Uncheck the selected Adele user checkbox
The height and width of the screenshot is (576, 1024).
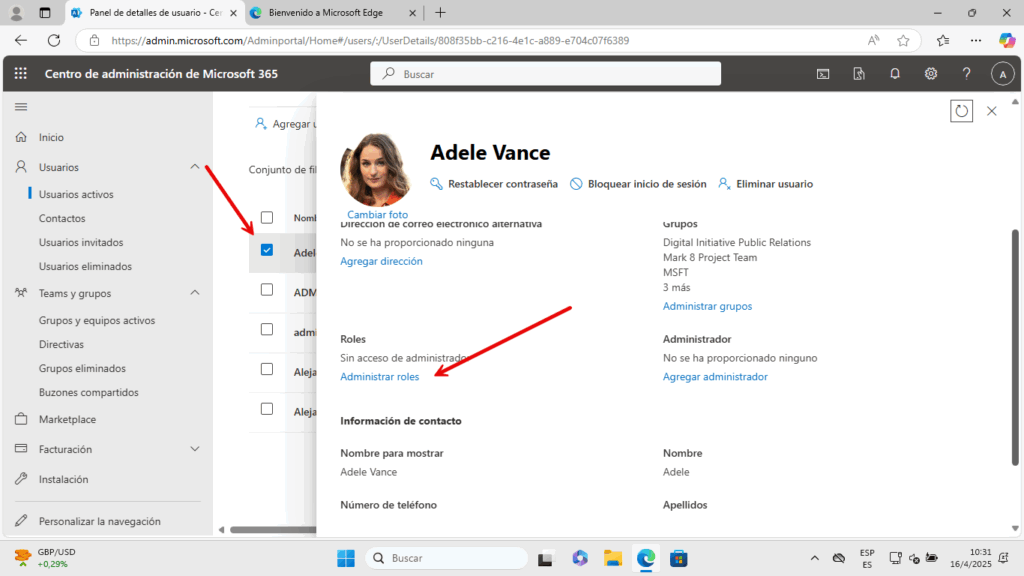pyautogui.click(x=267, y=250)
